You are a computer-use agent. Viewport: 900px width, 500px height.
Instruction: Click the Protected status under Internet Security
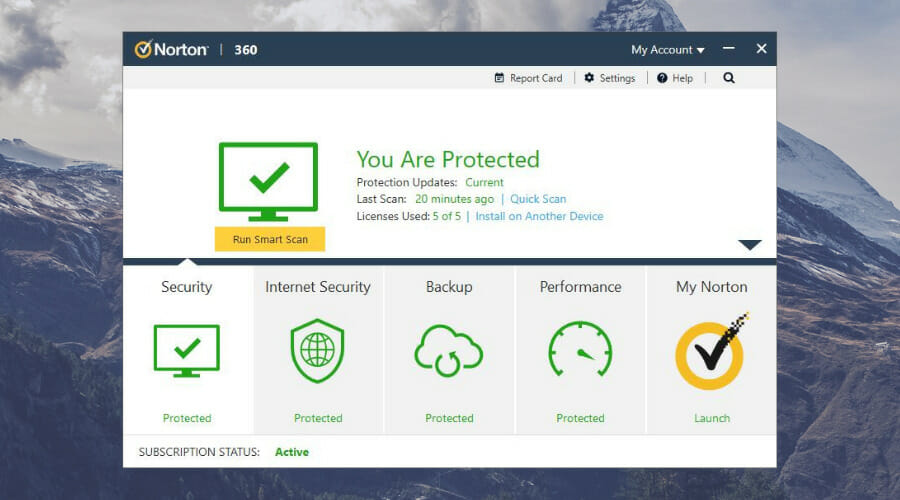(318, 418)
